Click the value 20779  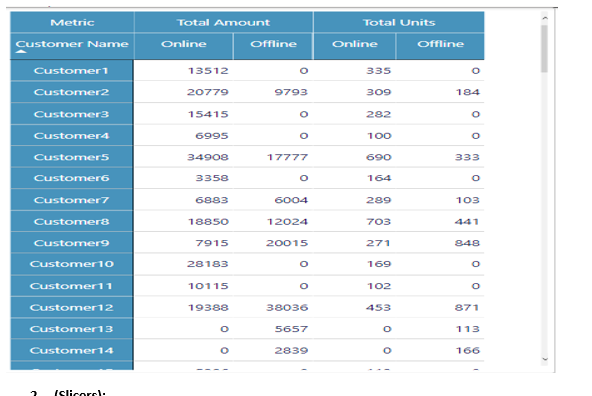pos(208,92)
